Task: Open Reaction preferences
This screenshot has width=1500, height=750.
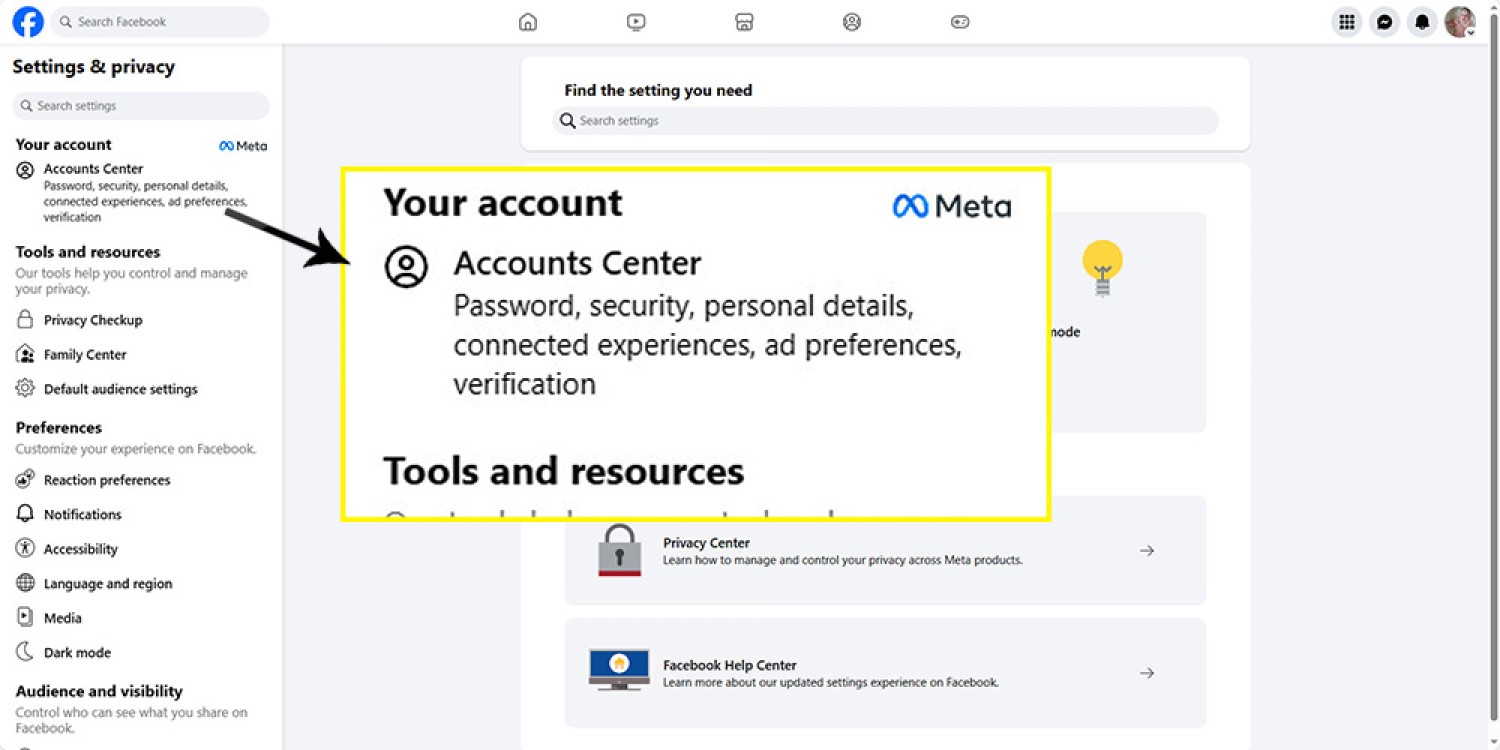Action: 107,480
